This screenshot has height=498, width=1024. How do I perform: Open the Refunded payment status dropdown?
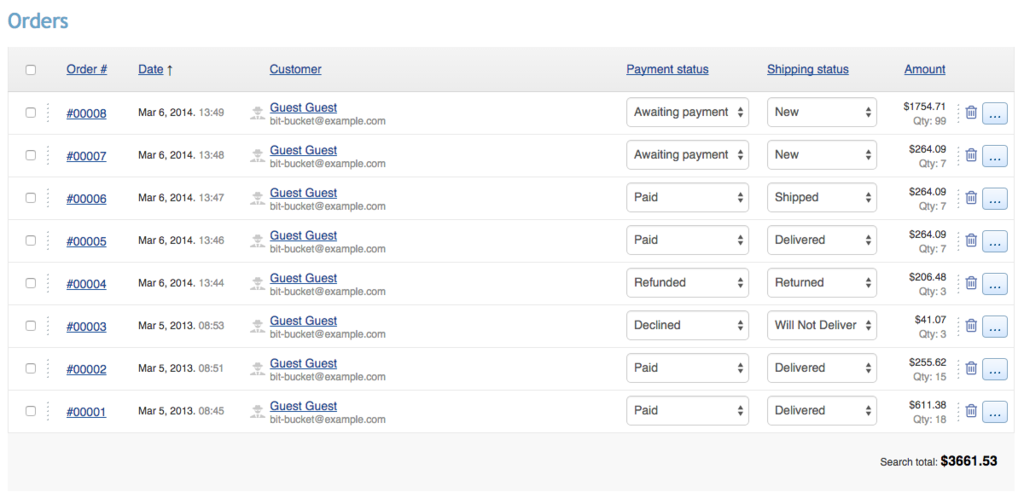pyautogui.click(x=688, y=283)
